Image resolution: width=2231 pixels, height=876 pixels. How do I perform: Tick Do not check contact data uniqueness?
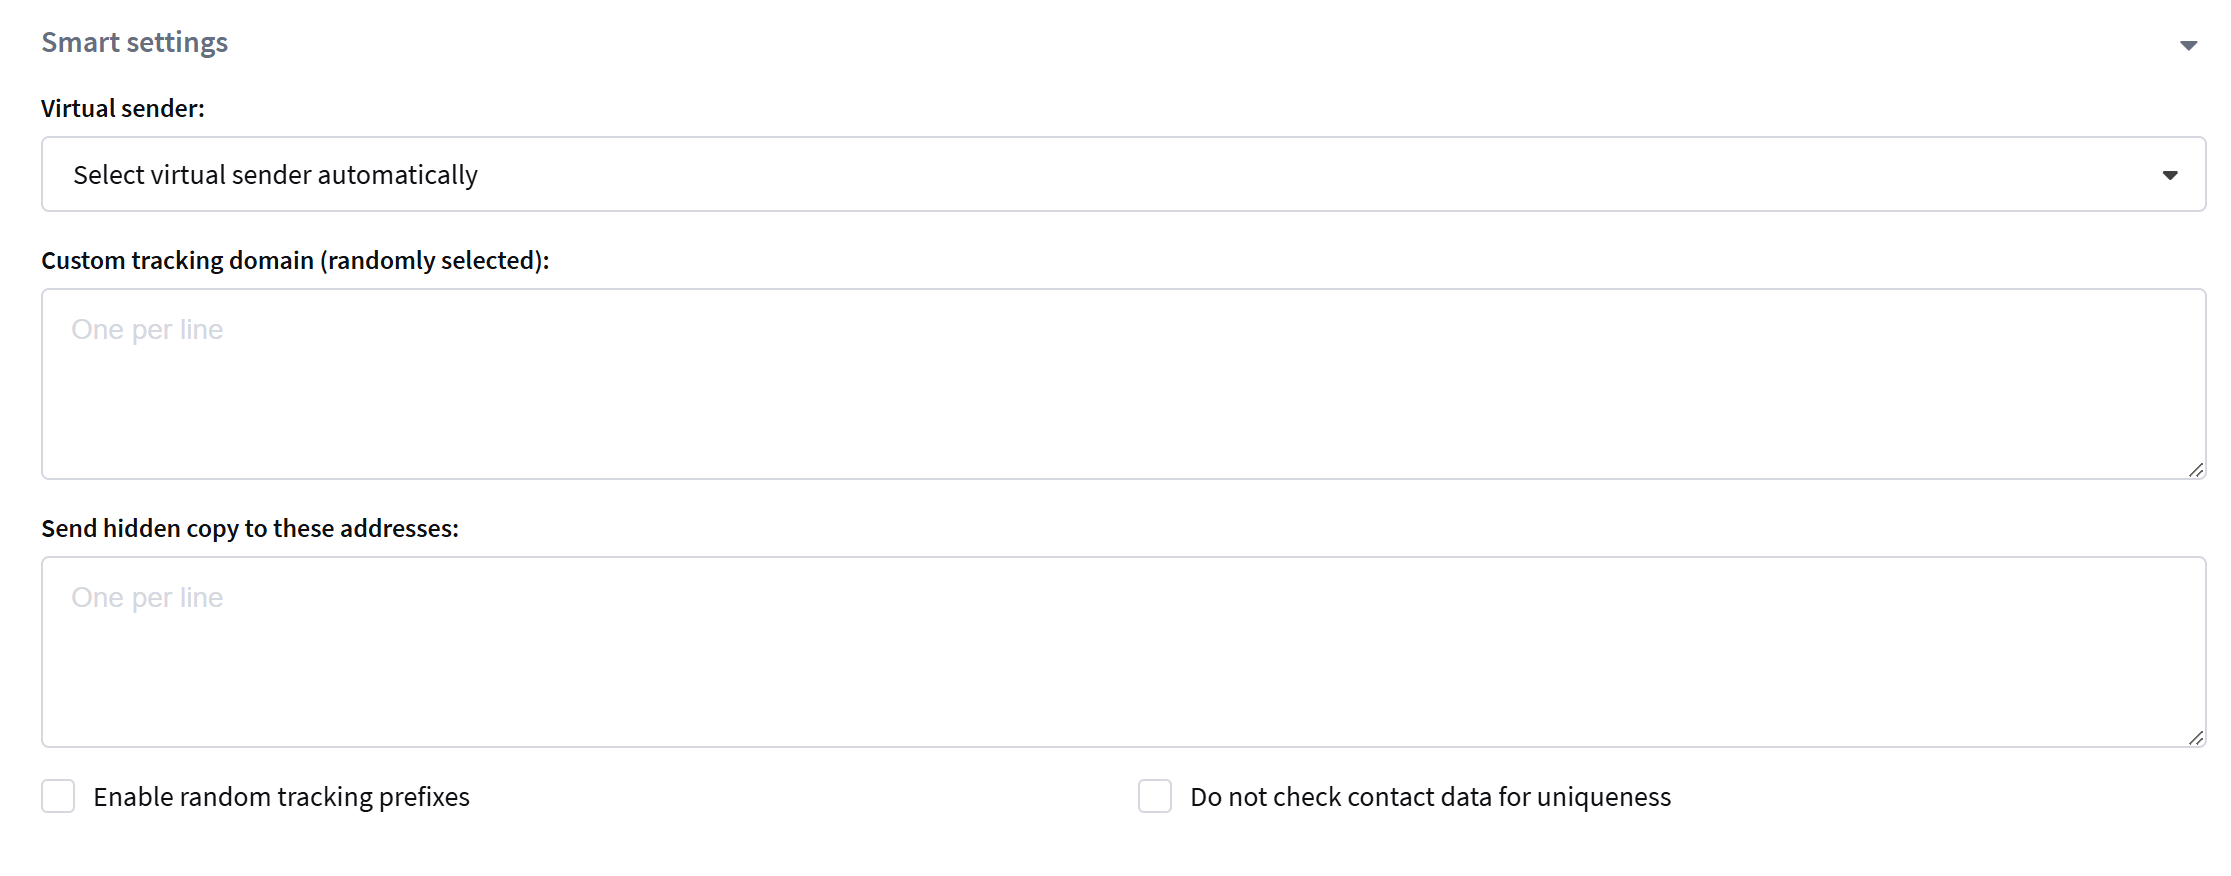[1154, 797]
